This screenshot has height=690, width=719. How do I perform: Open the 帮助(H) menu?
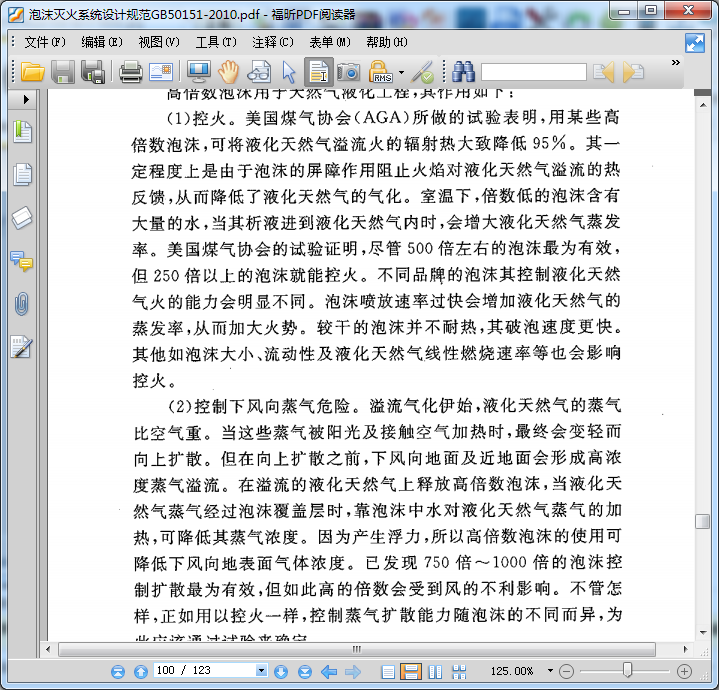click(387, 42)
